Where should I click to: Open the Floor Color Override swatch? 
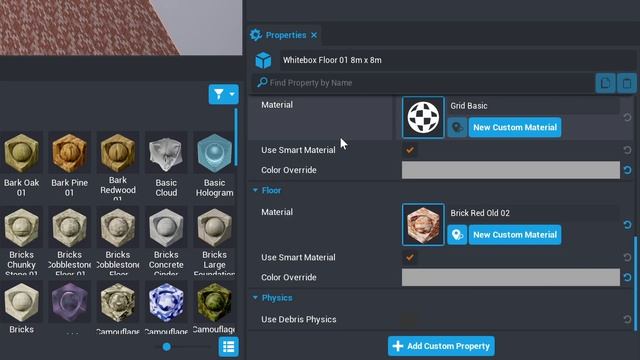coord(511,278)
